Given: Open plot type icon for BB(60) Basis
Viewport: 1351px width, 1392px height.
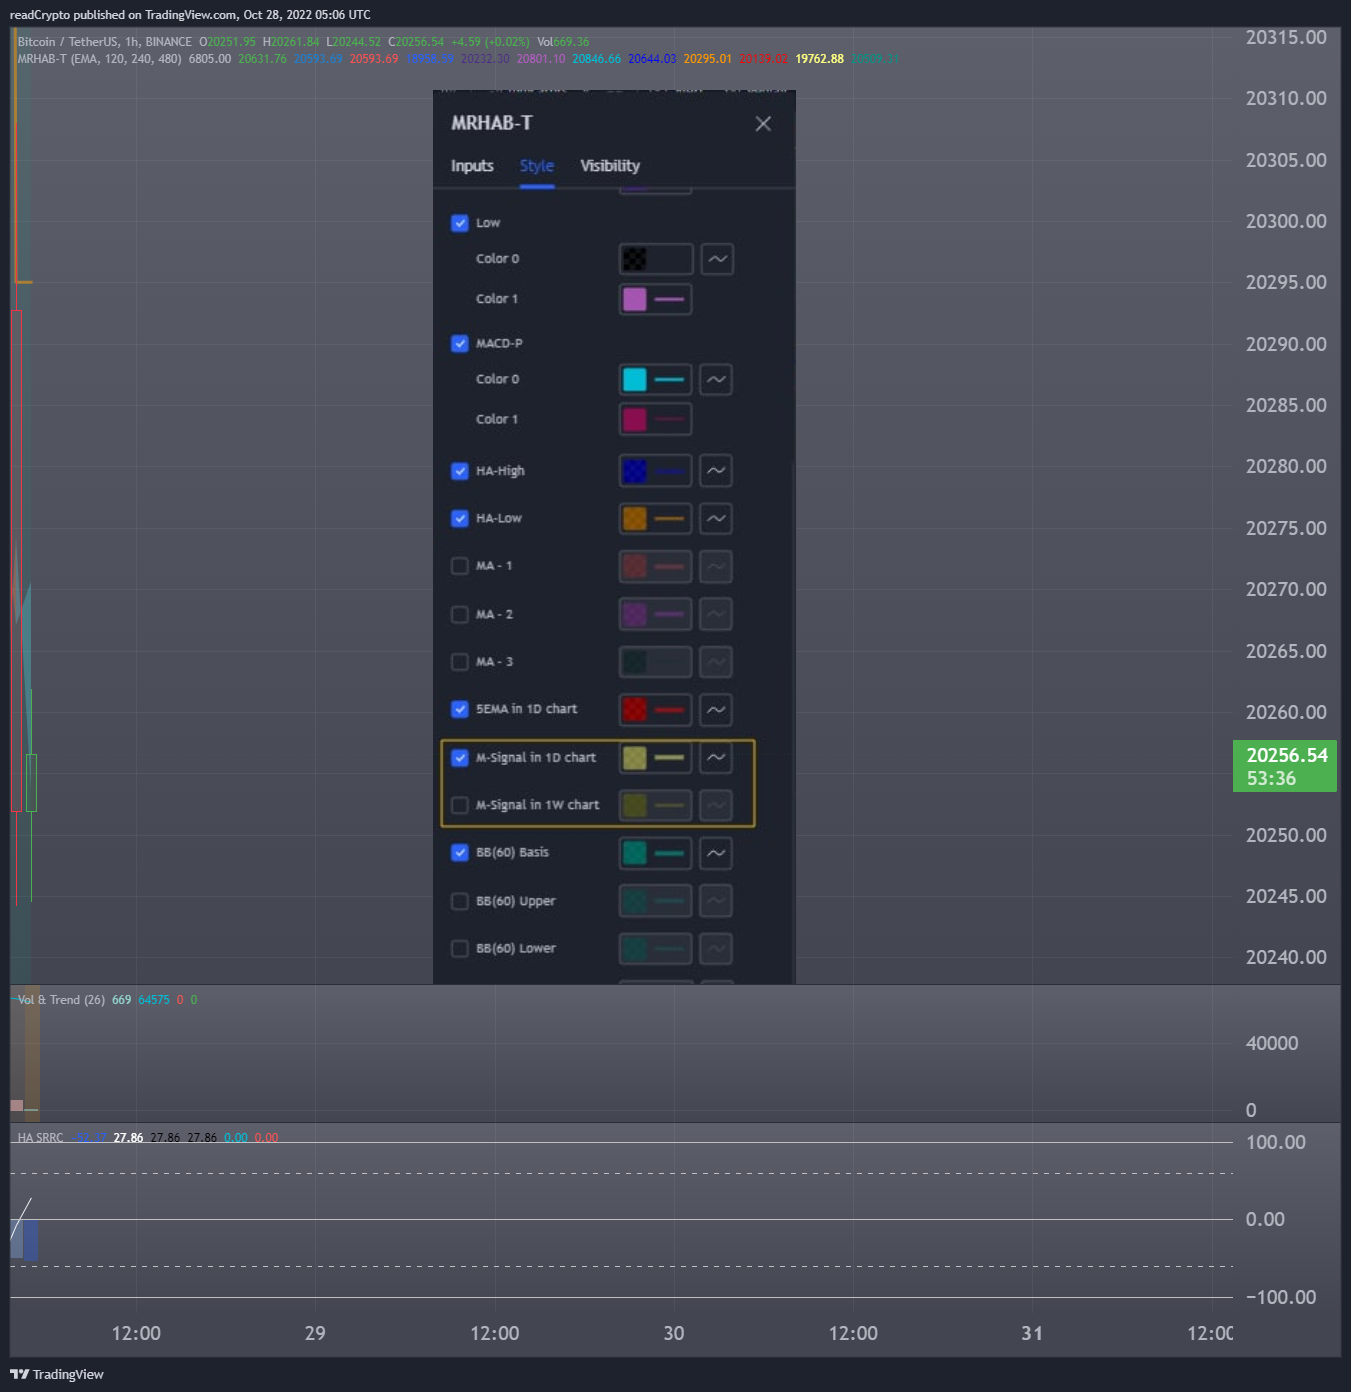Looking at the screenshot, I should coord(716,853).
